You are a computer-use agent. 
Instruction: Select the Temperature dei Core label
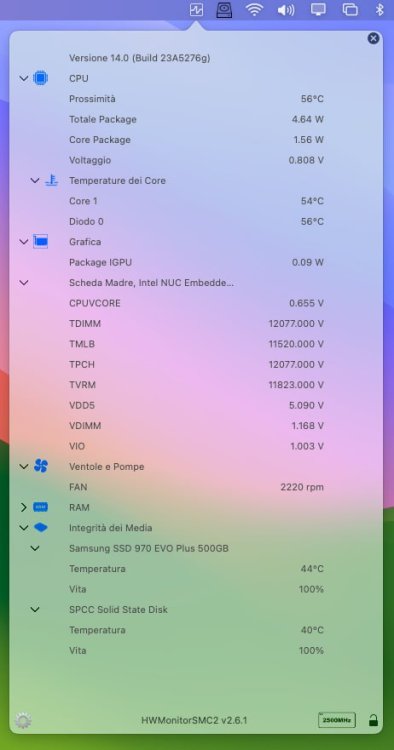118,180
